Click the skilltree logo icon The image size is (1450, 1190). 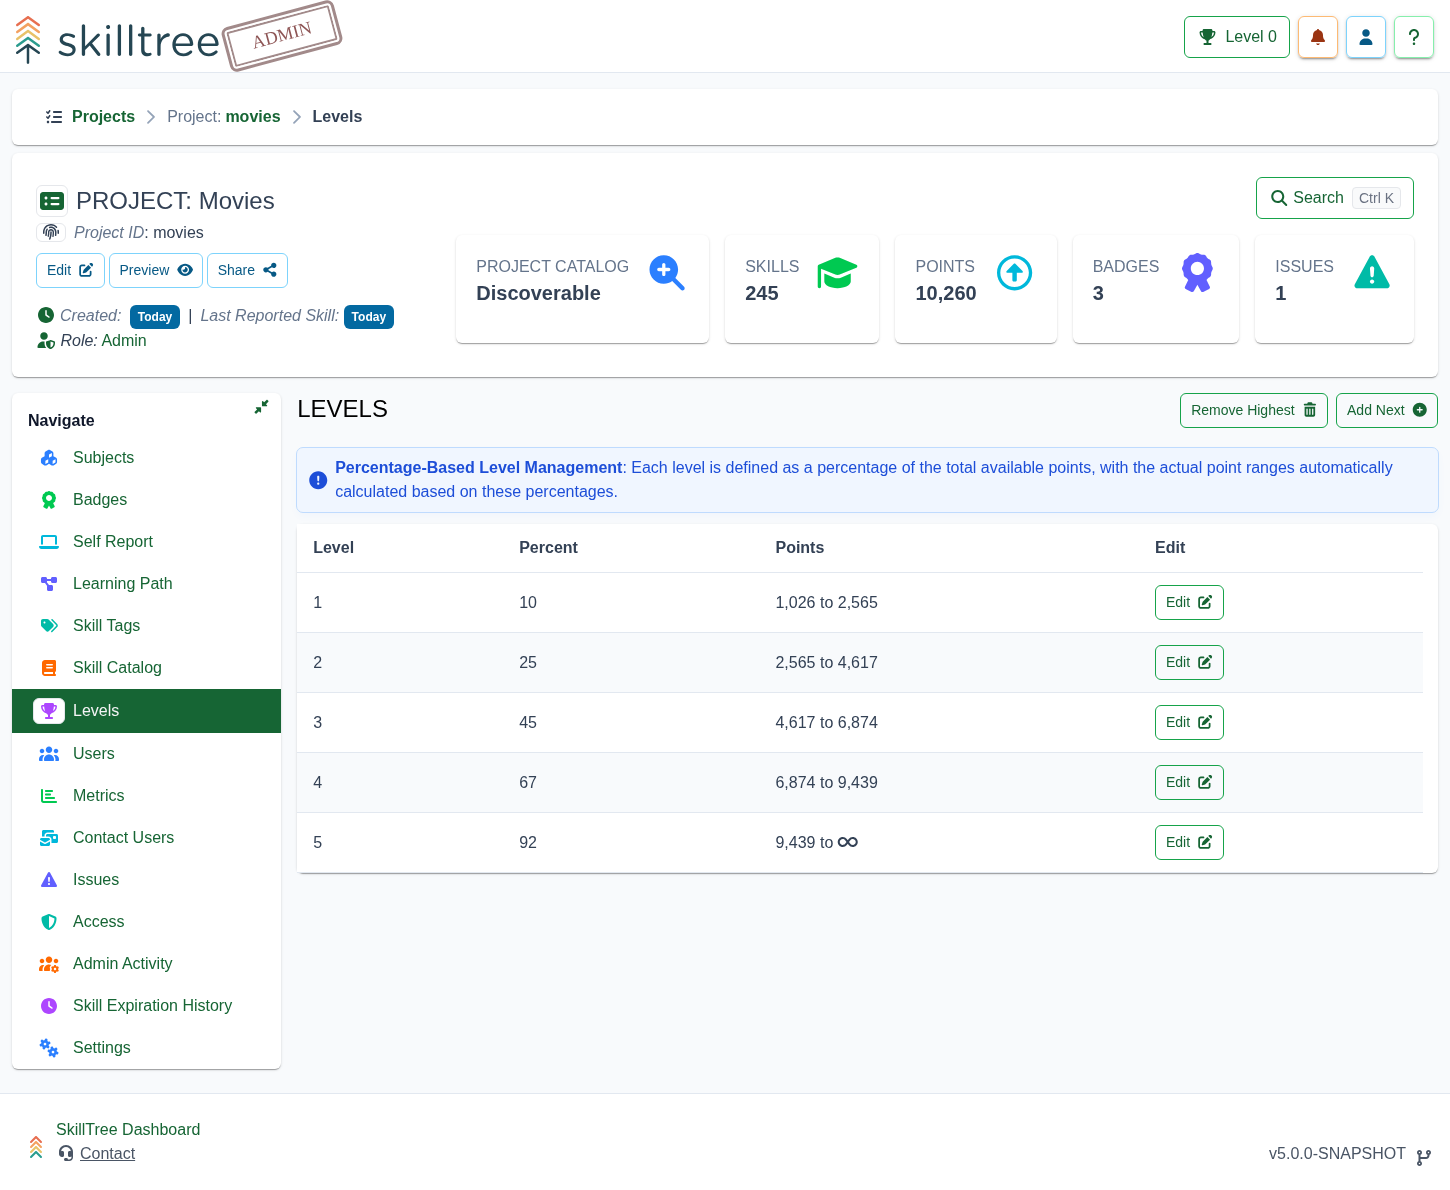click(28, 40)
